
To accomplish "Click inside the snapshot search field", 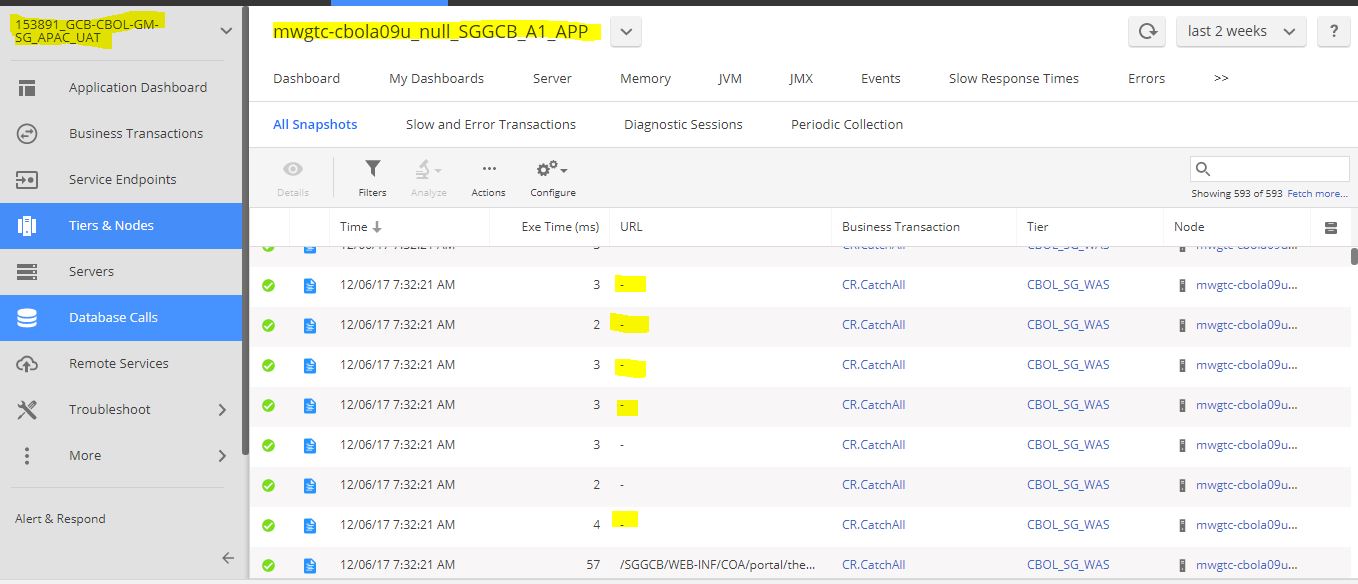I will coord(1270,168).
